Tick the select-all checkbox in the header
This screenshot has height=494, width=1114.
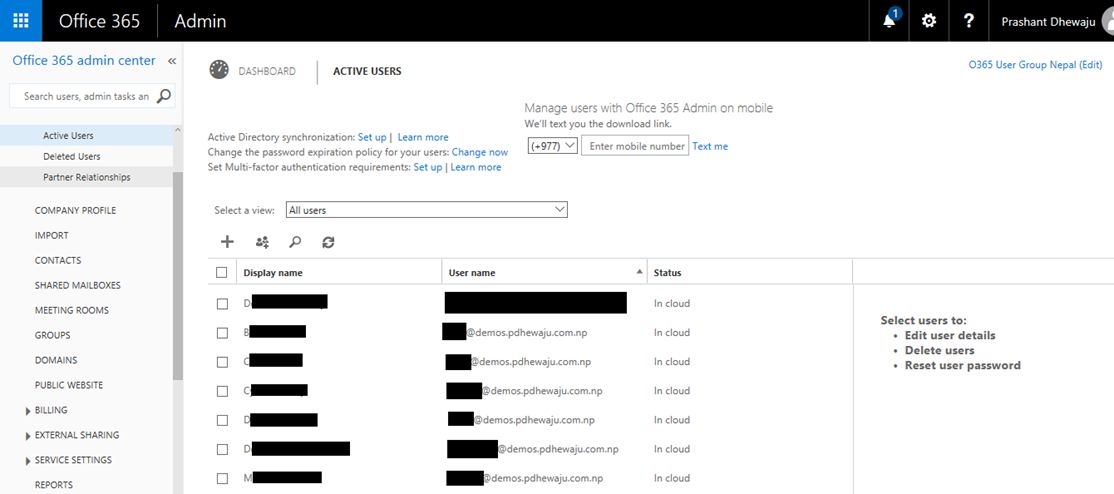222,272
